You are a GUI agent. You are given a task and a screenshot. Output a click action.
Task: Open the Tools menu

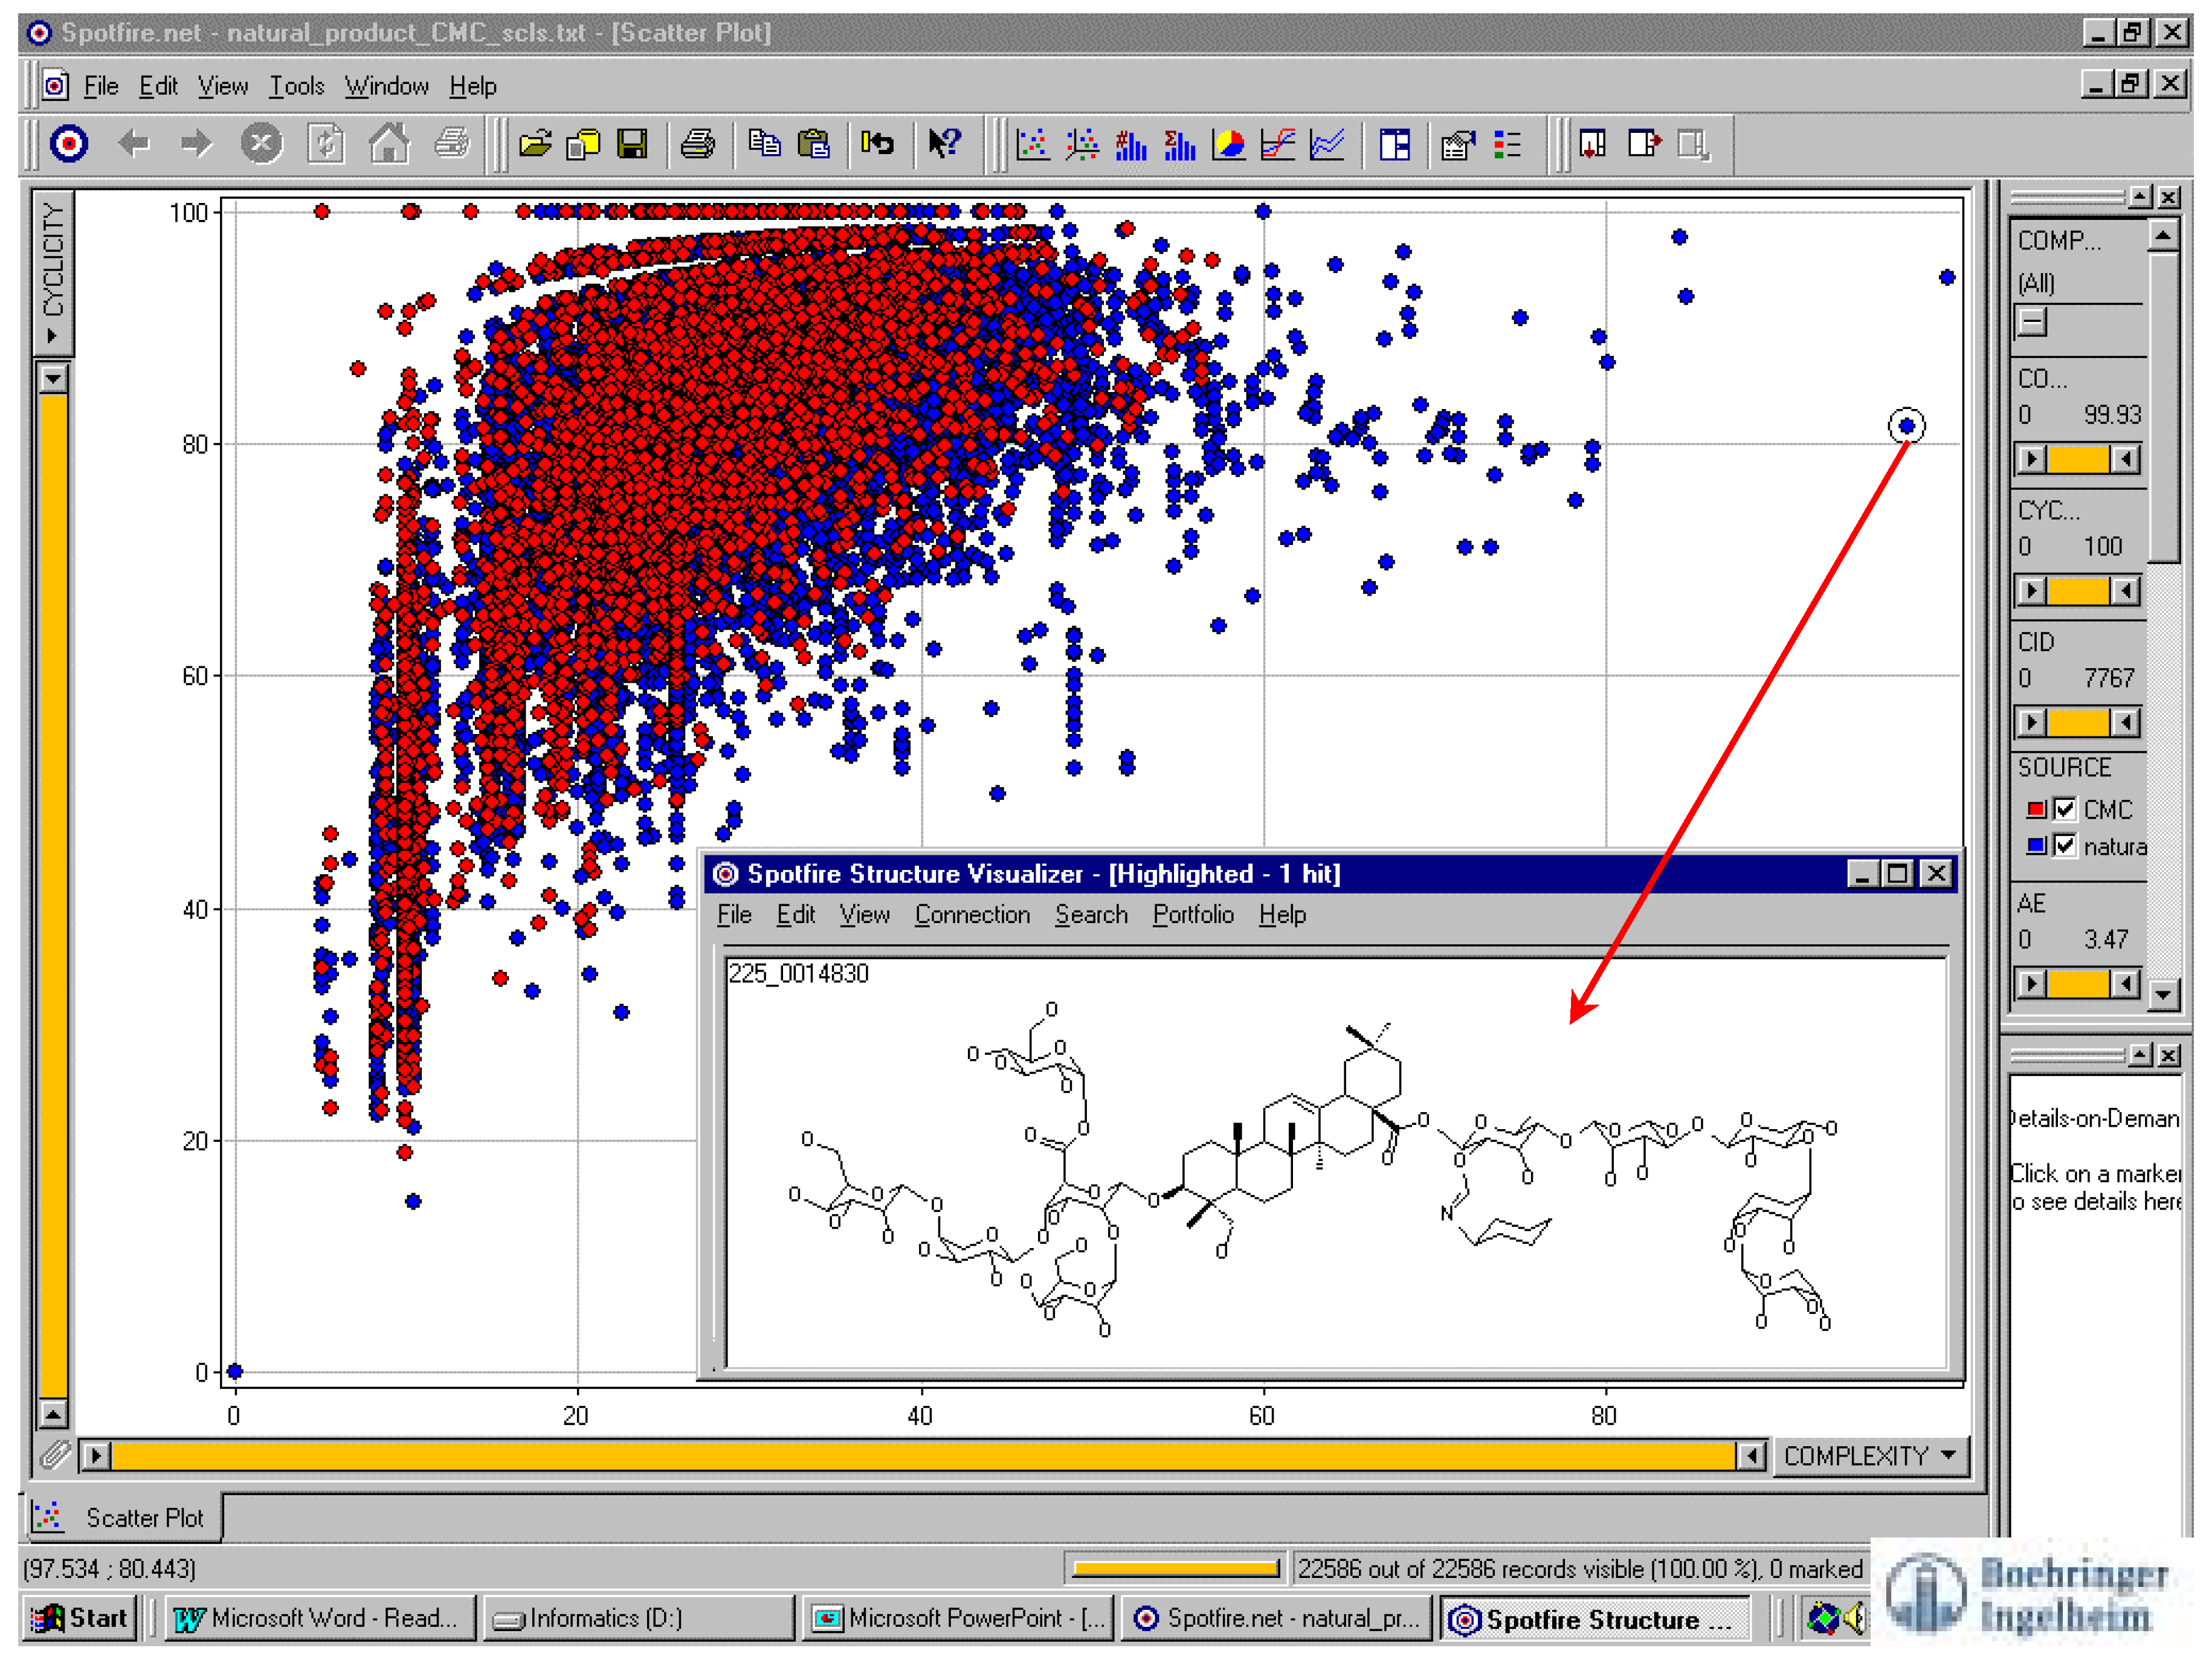[296, 87]
